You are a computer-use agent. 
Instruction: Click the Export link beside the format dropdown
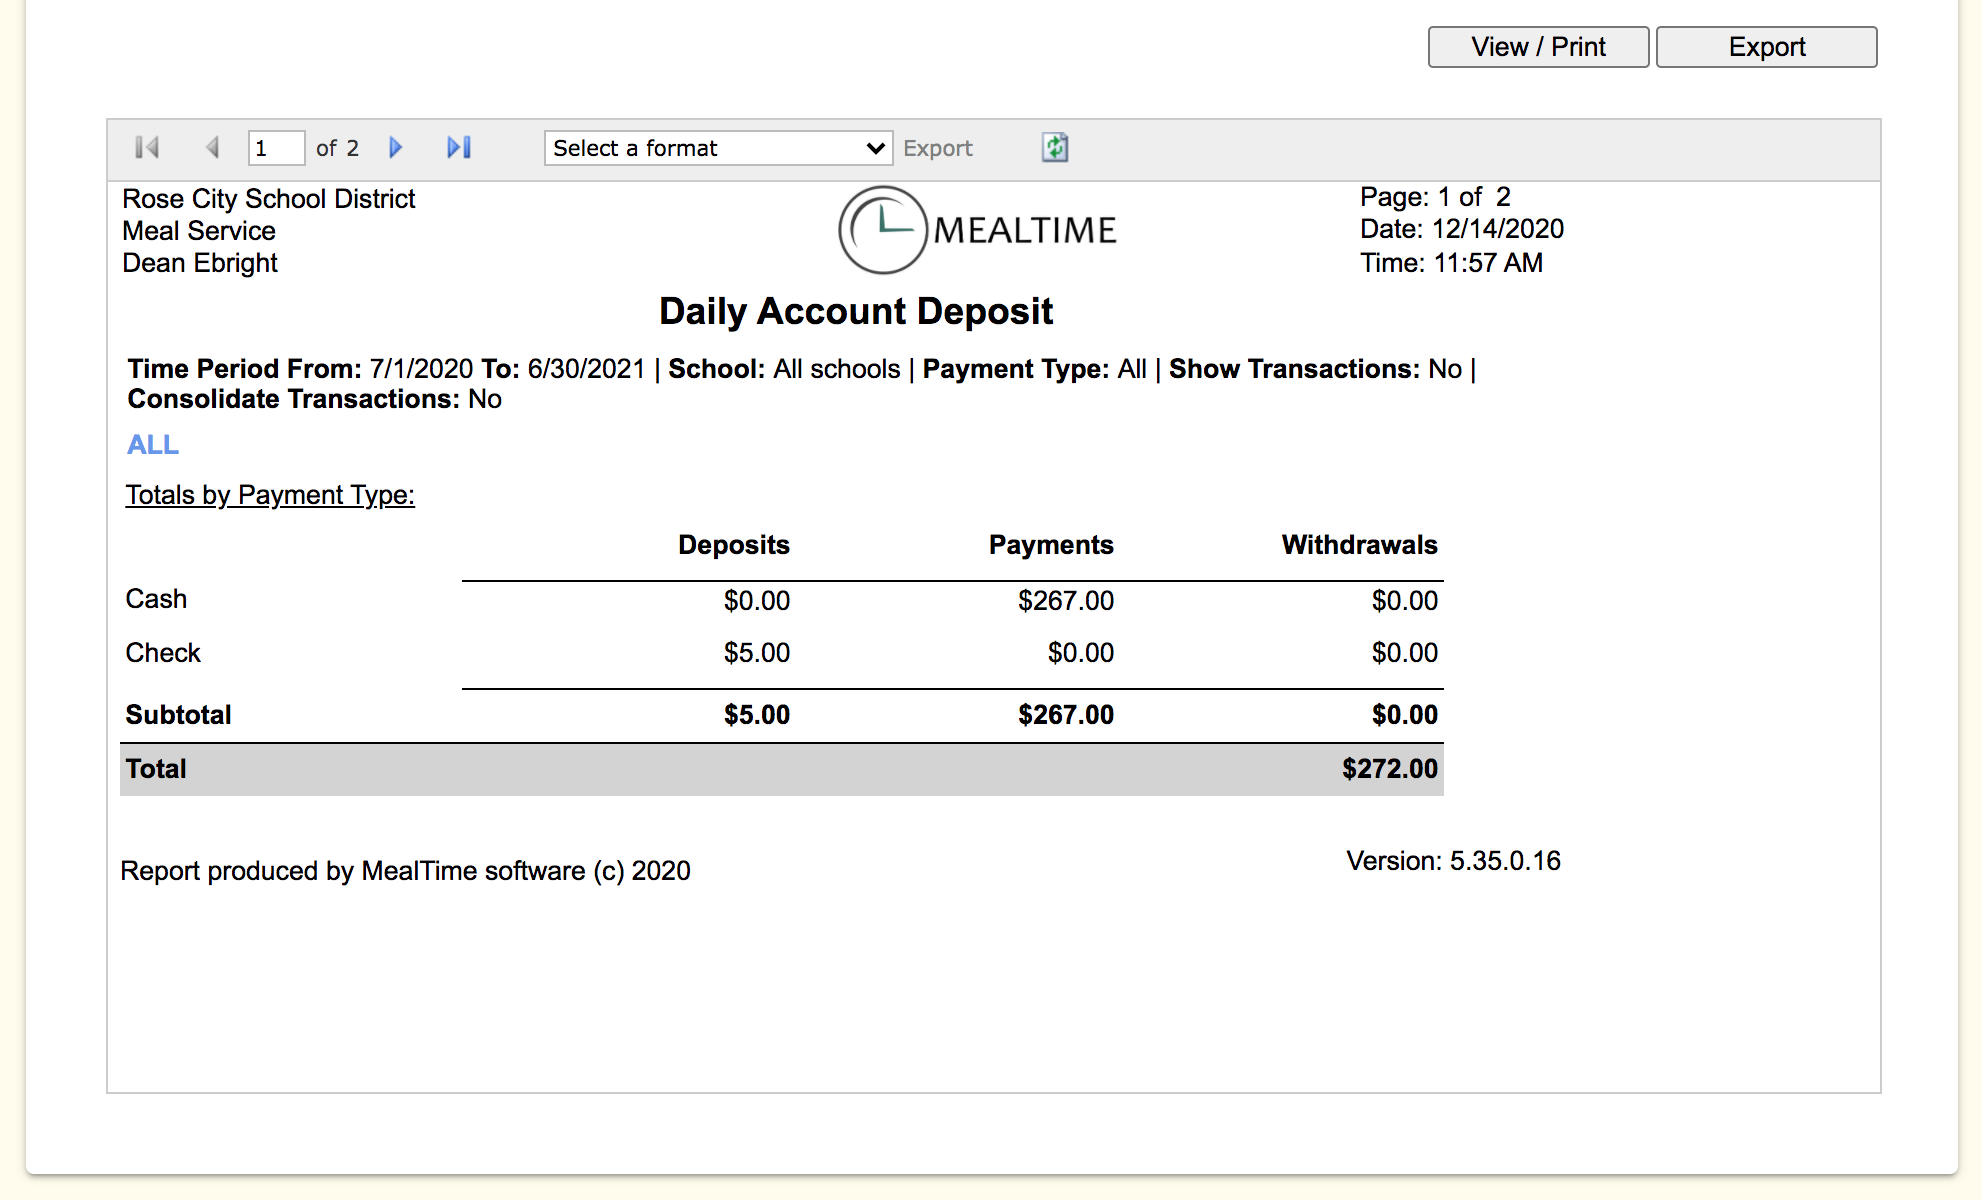[937, 148]
